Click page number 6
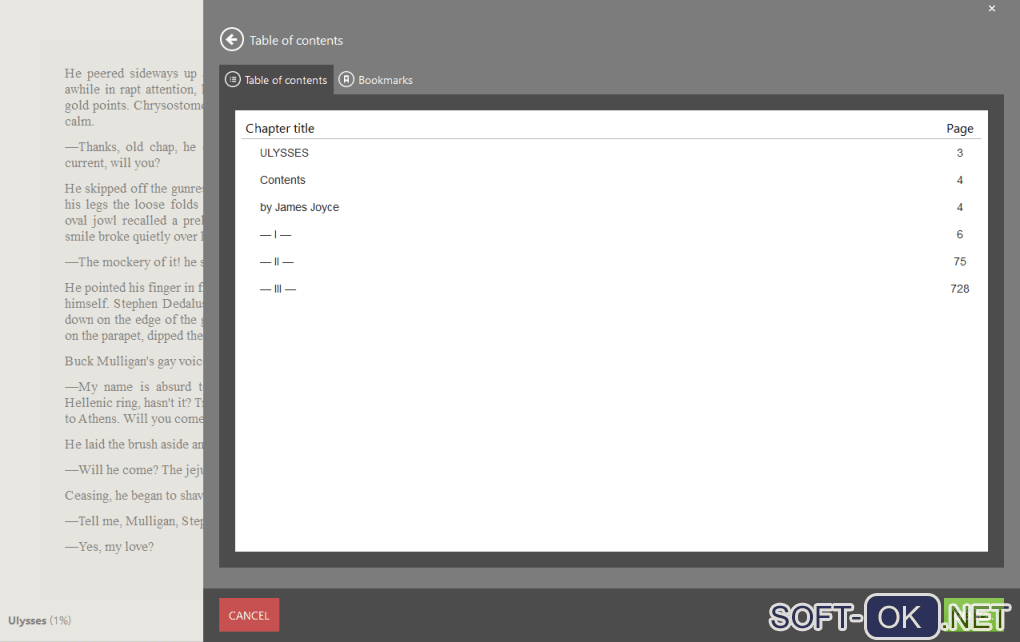Image resolution: width=1020 pixels, height=642 pixels. 960,234
